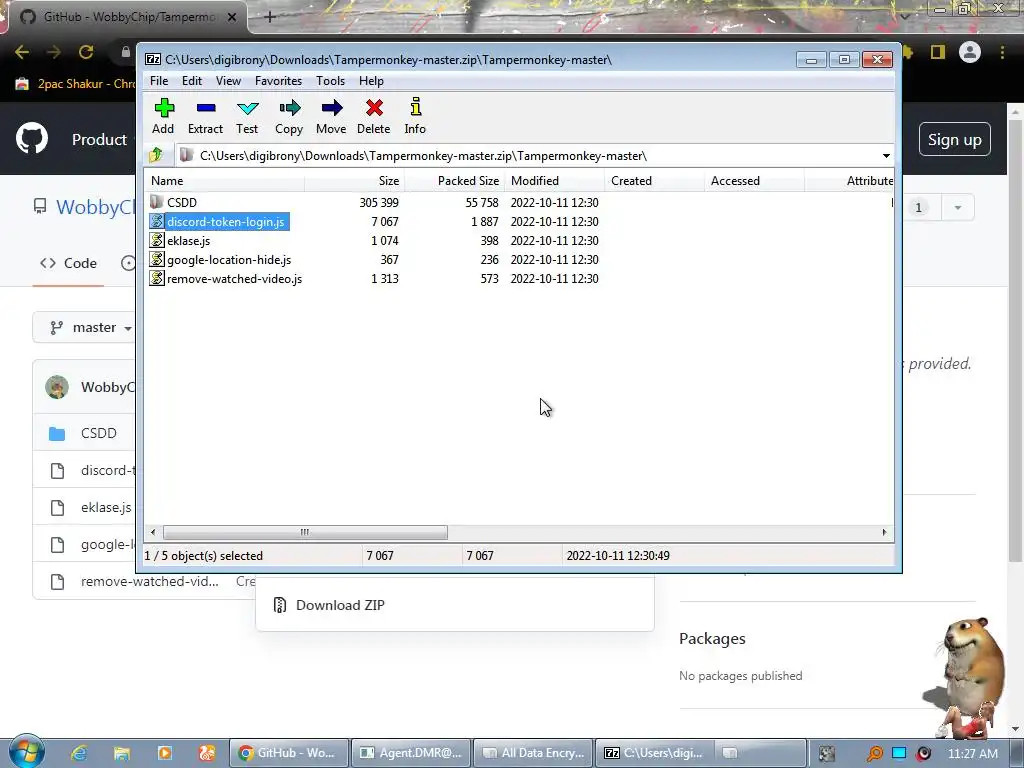The image size is (1024, 768).
Task: Click the red Delete icon
Action: point(374,116)
